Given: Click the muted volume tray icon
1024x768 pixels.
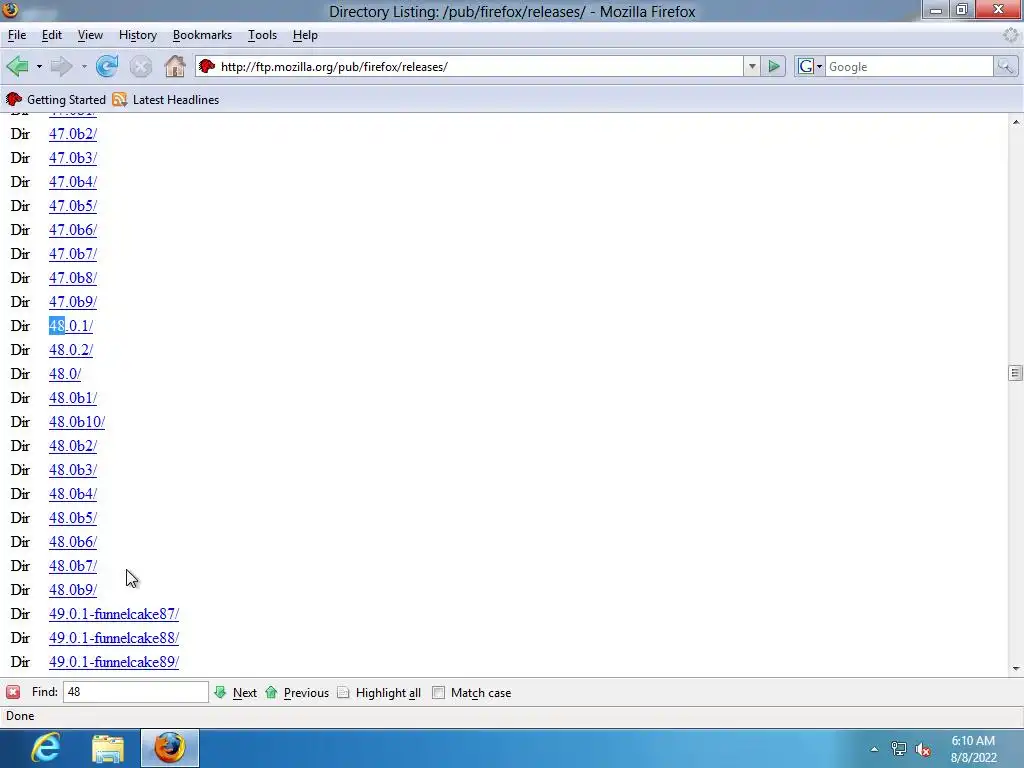Looking at the screenshot, I should pos(923,749).
